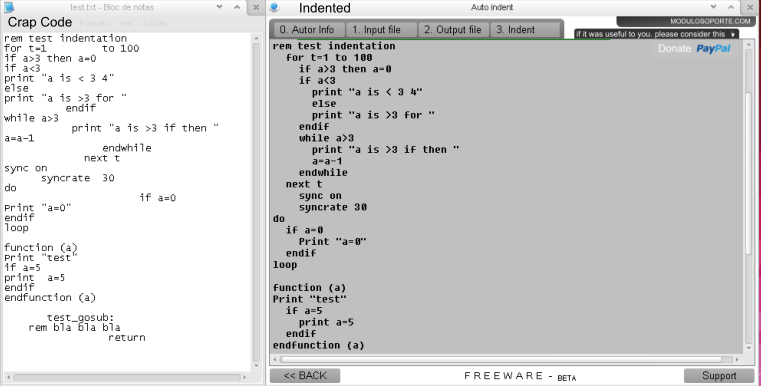The height and width of the screenshot is (386, 761).
Task: Click 'test_gosub:' line in Notepad
Action: (81, 318)
